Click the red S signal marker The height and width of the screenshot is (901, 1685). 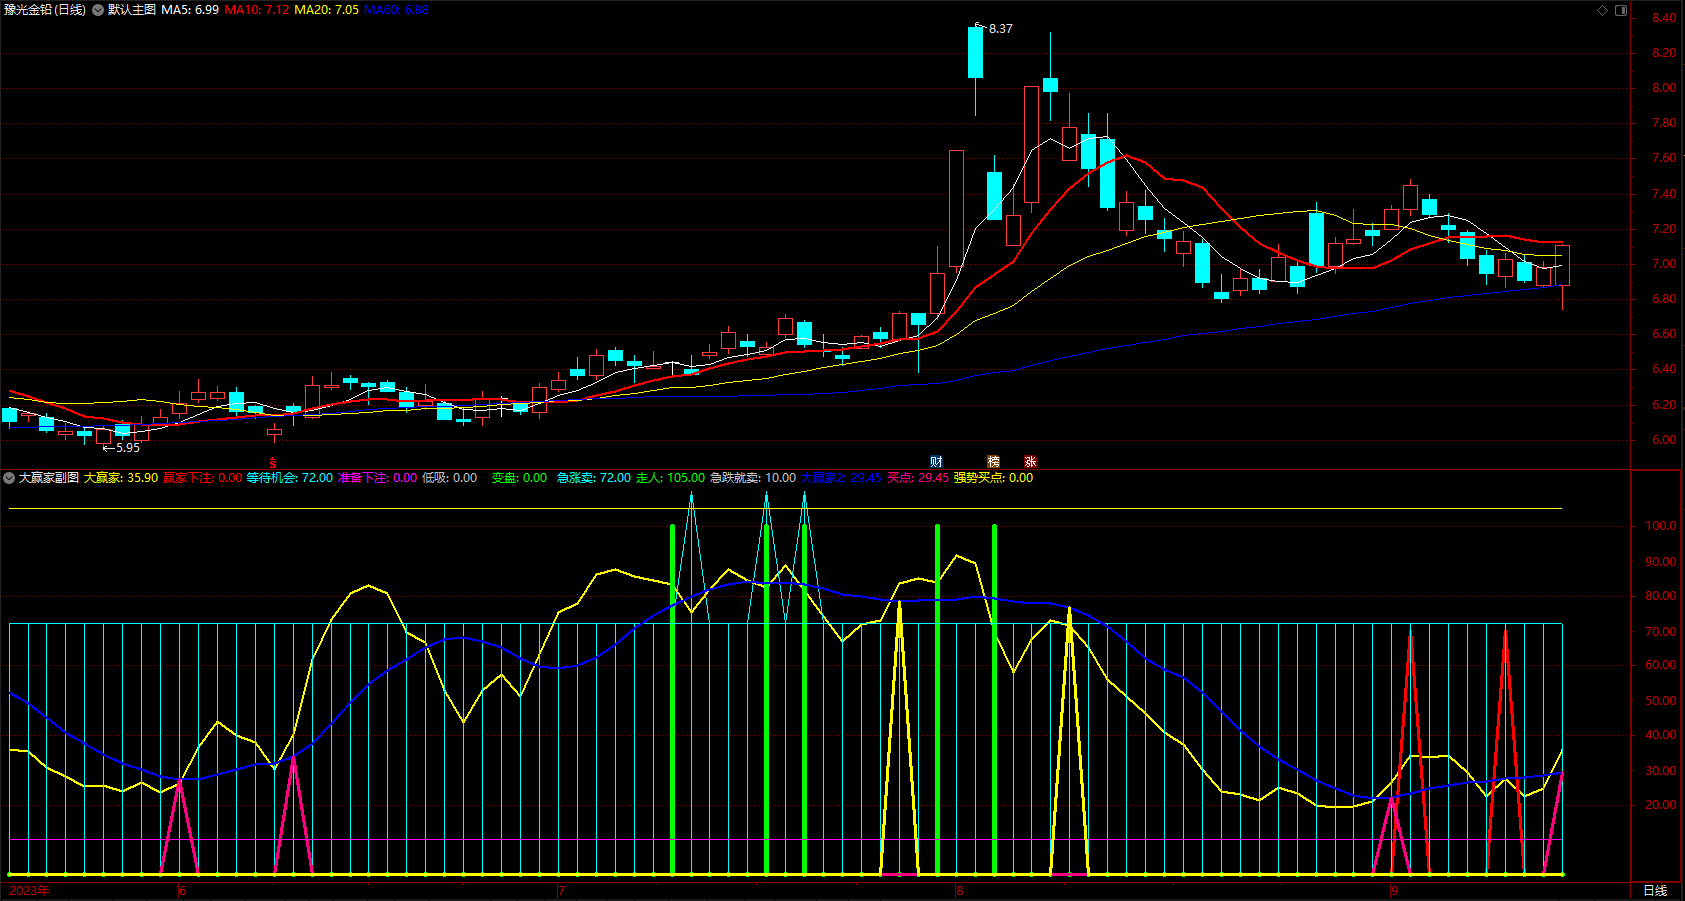tap(273, 463)
